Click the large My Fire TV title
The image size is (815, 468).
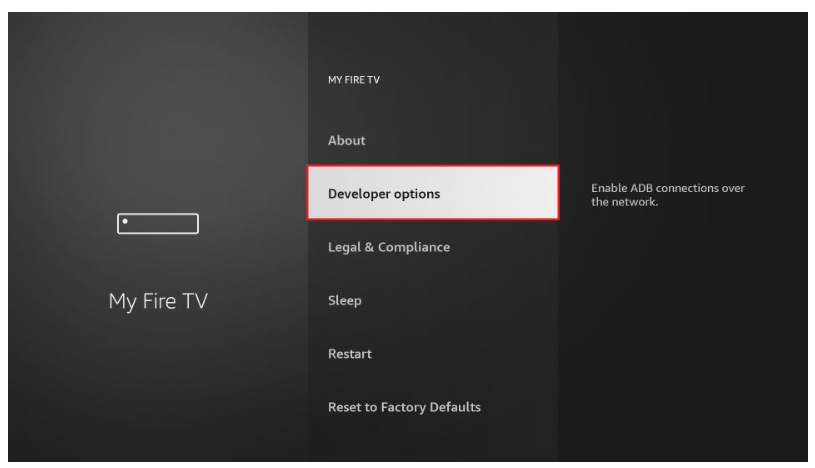pyautogui.click(x=158, y=301)
